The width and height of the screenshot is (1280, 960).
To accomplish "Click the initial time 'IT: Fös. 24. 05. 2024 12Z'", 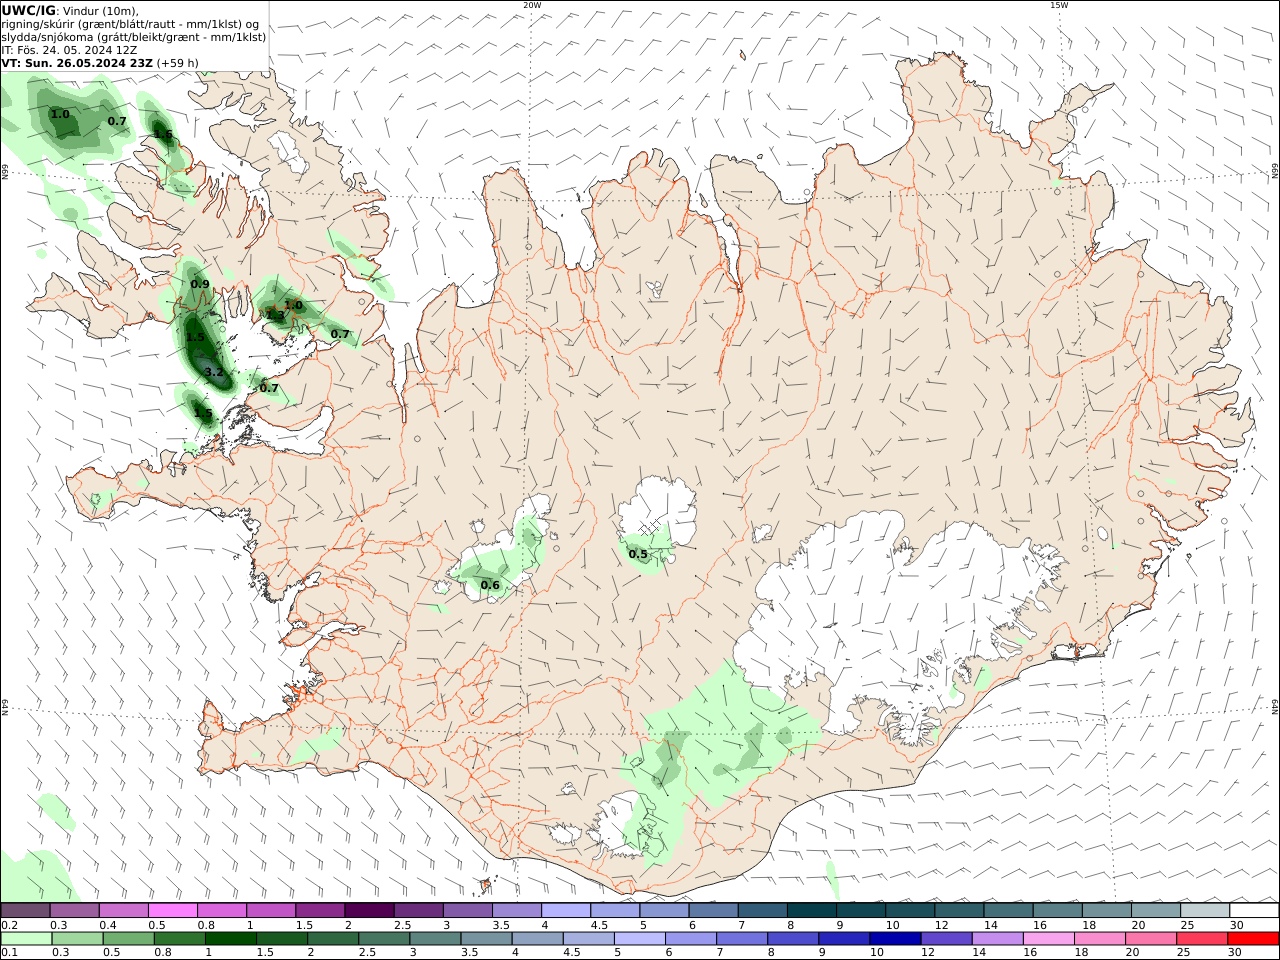I will click(67, 49).
